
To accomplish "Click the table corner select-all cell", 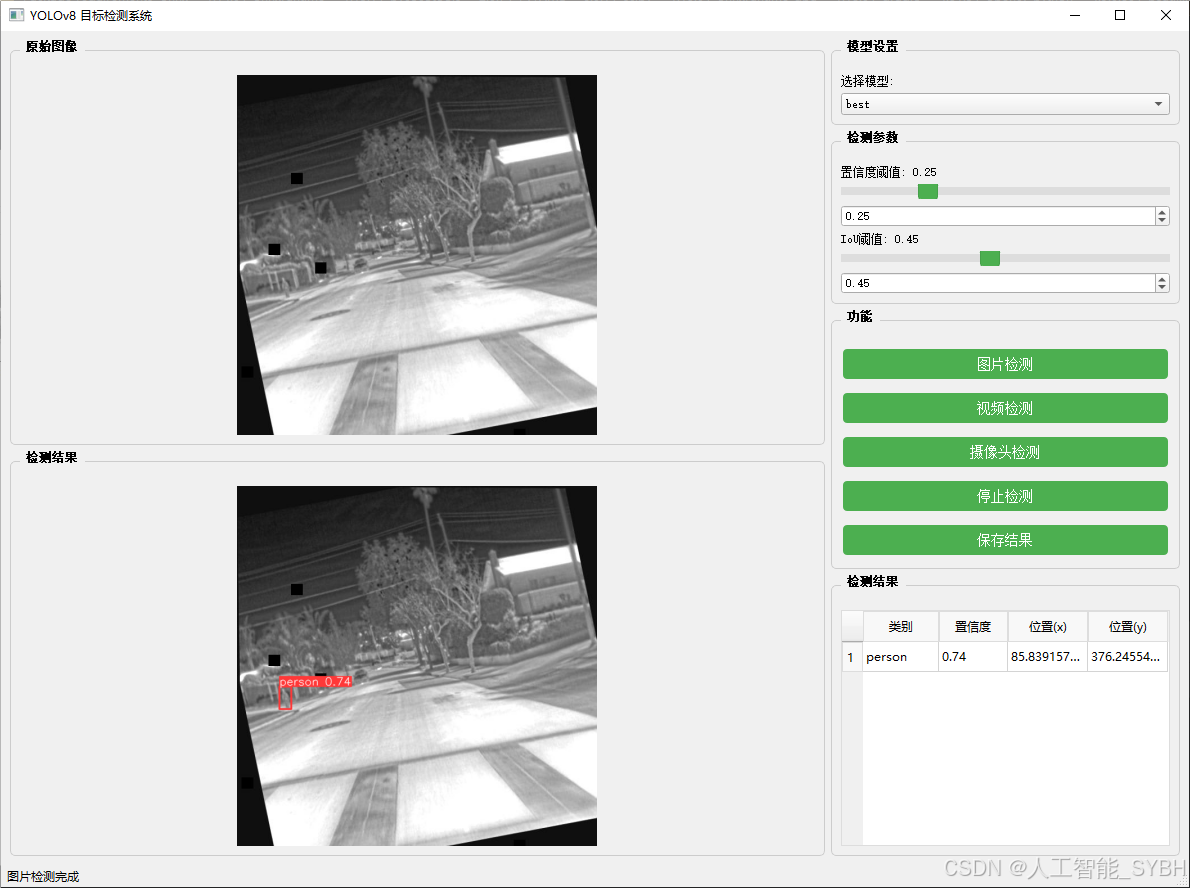I will (852, 627).
